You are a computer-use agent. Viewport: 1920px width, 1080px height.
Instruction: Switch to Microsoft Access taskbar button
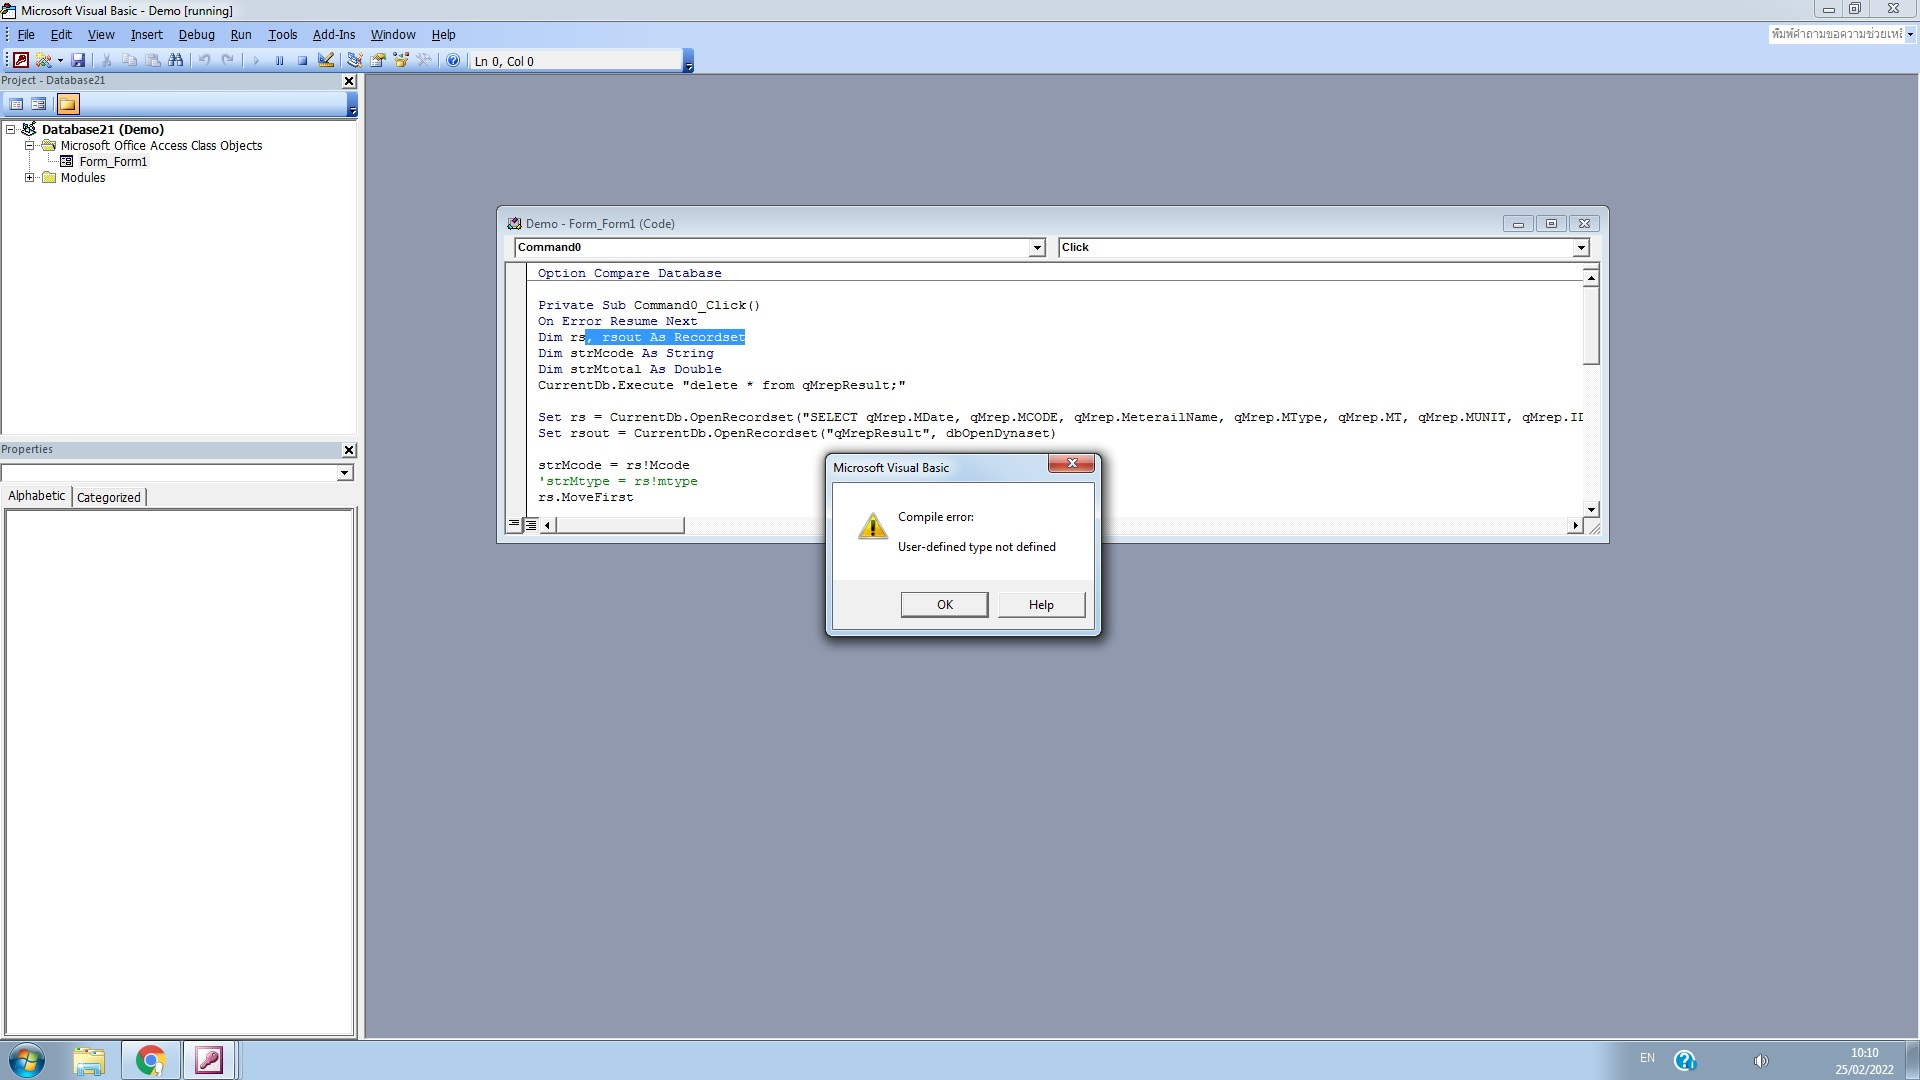coord(209,1060)
